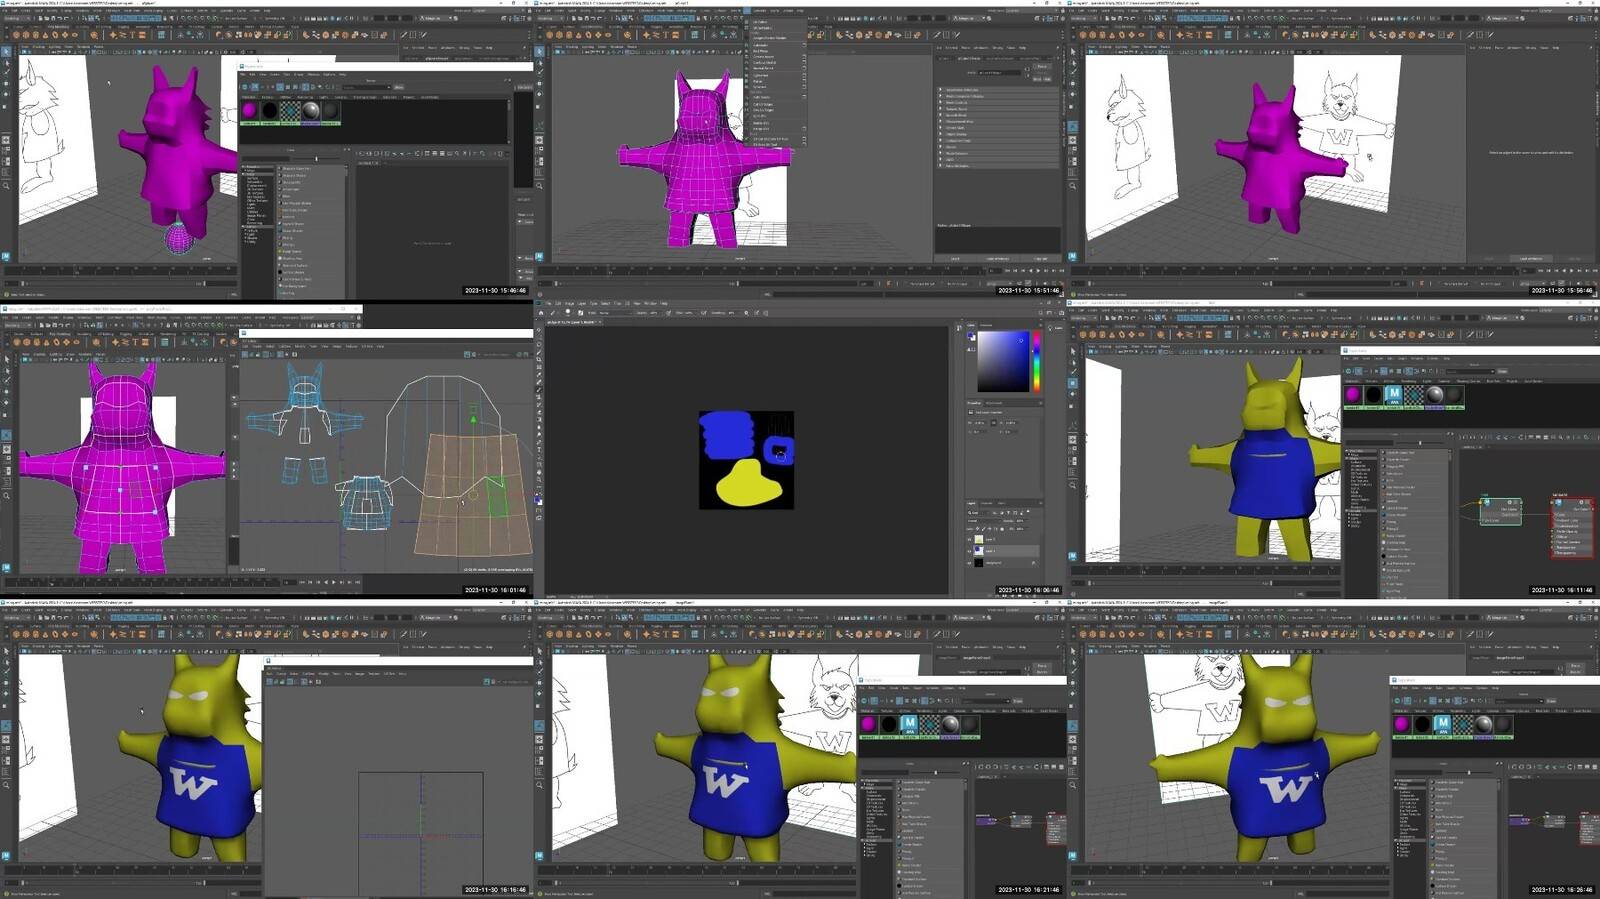Click polygon sphere shelf icon in 15:46:46 frame
The image size is (1600, 899).
[15, 35]
